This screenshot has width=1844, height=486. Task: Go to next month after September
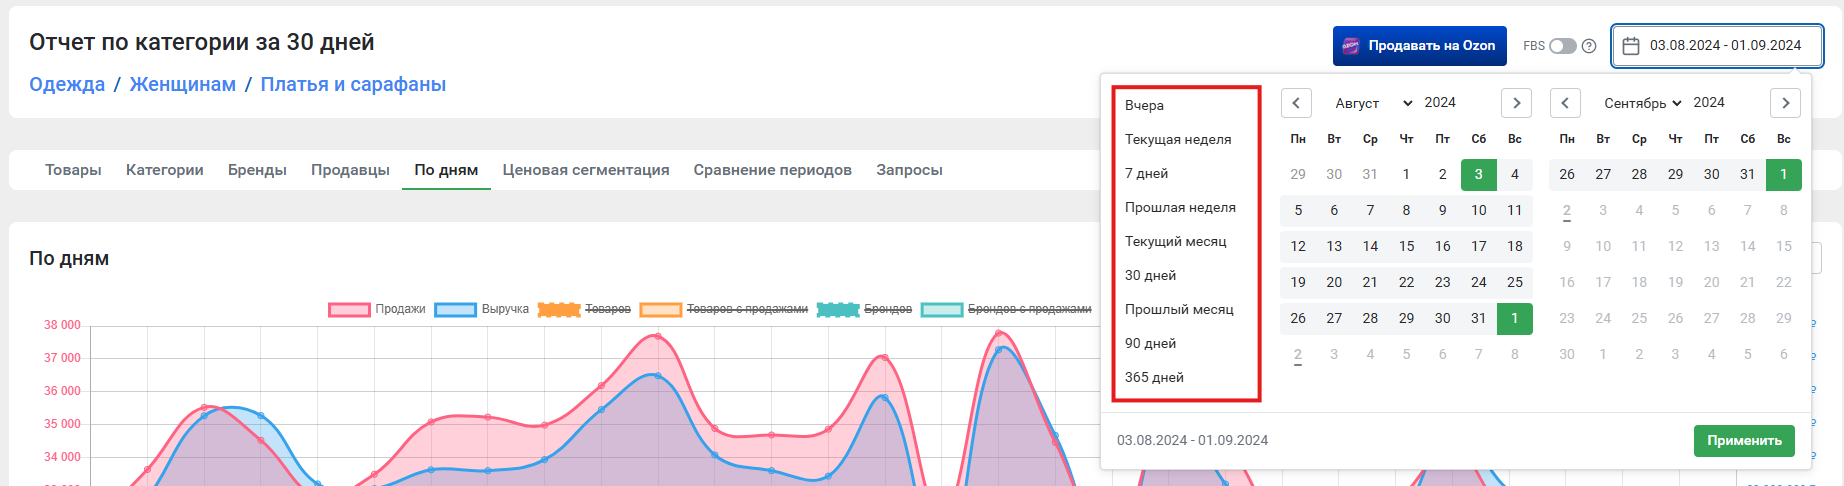coord(1785,103)
